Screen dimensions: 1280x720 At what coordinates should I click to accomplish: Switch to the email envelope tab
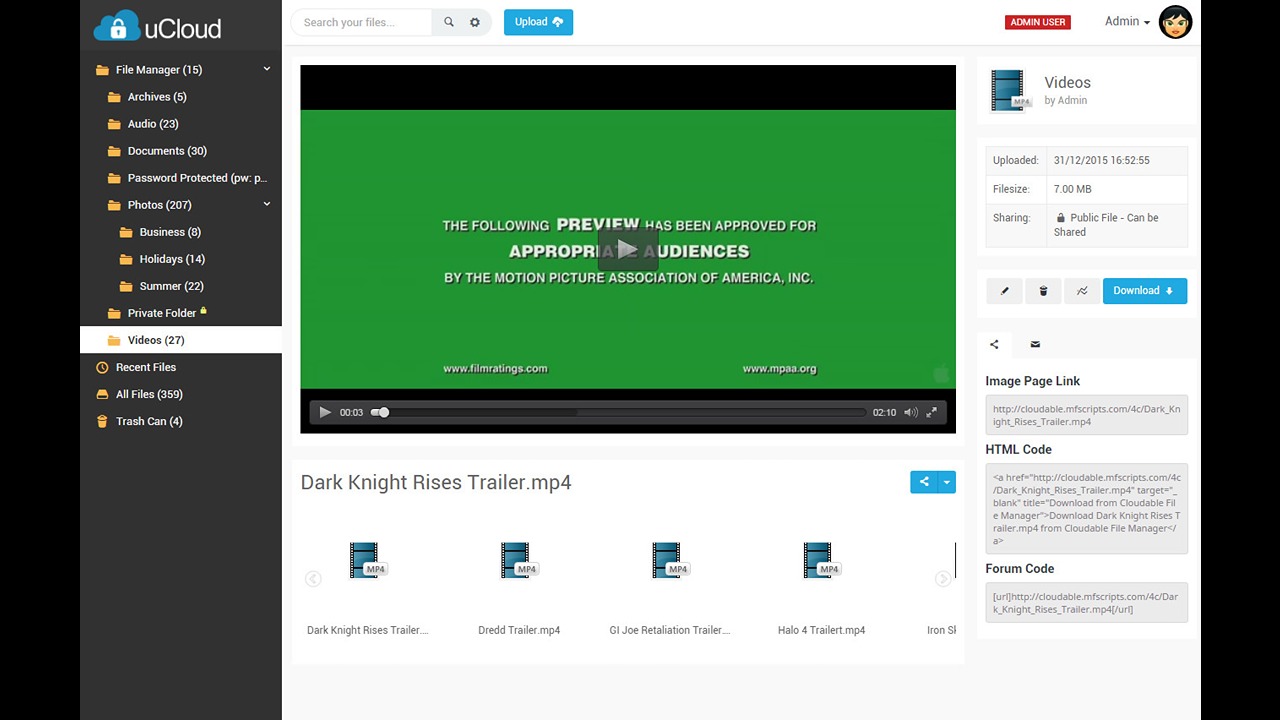pyautogui.click(x=1035, y=344)
